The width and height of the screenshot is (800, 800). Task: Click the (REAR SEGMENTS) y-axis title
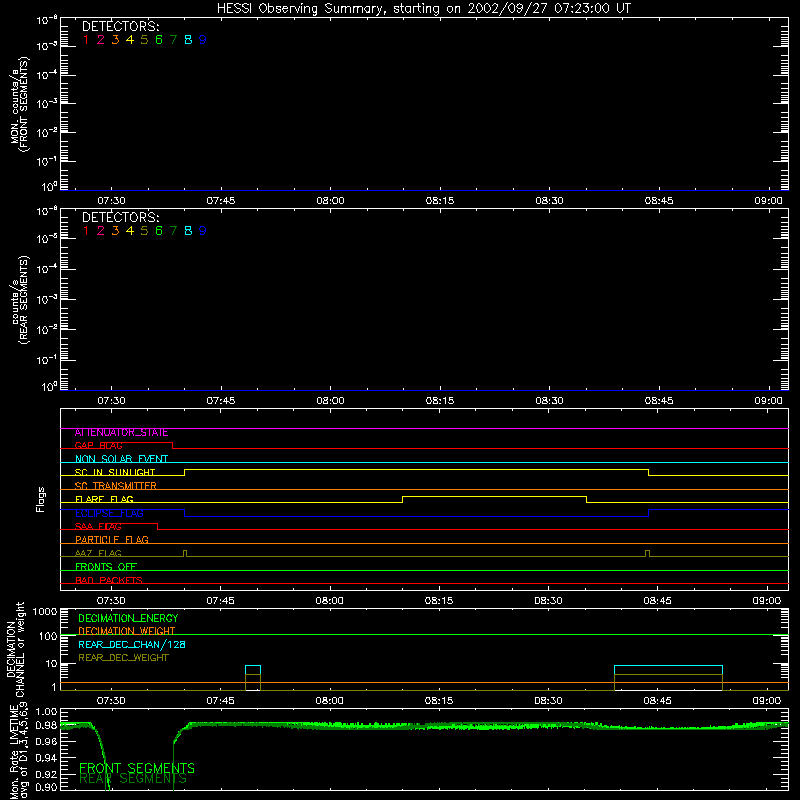[23, 301]
